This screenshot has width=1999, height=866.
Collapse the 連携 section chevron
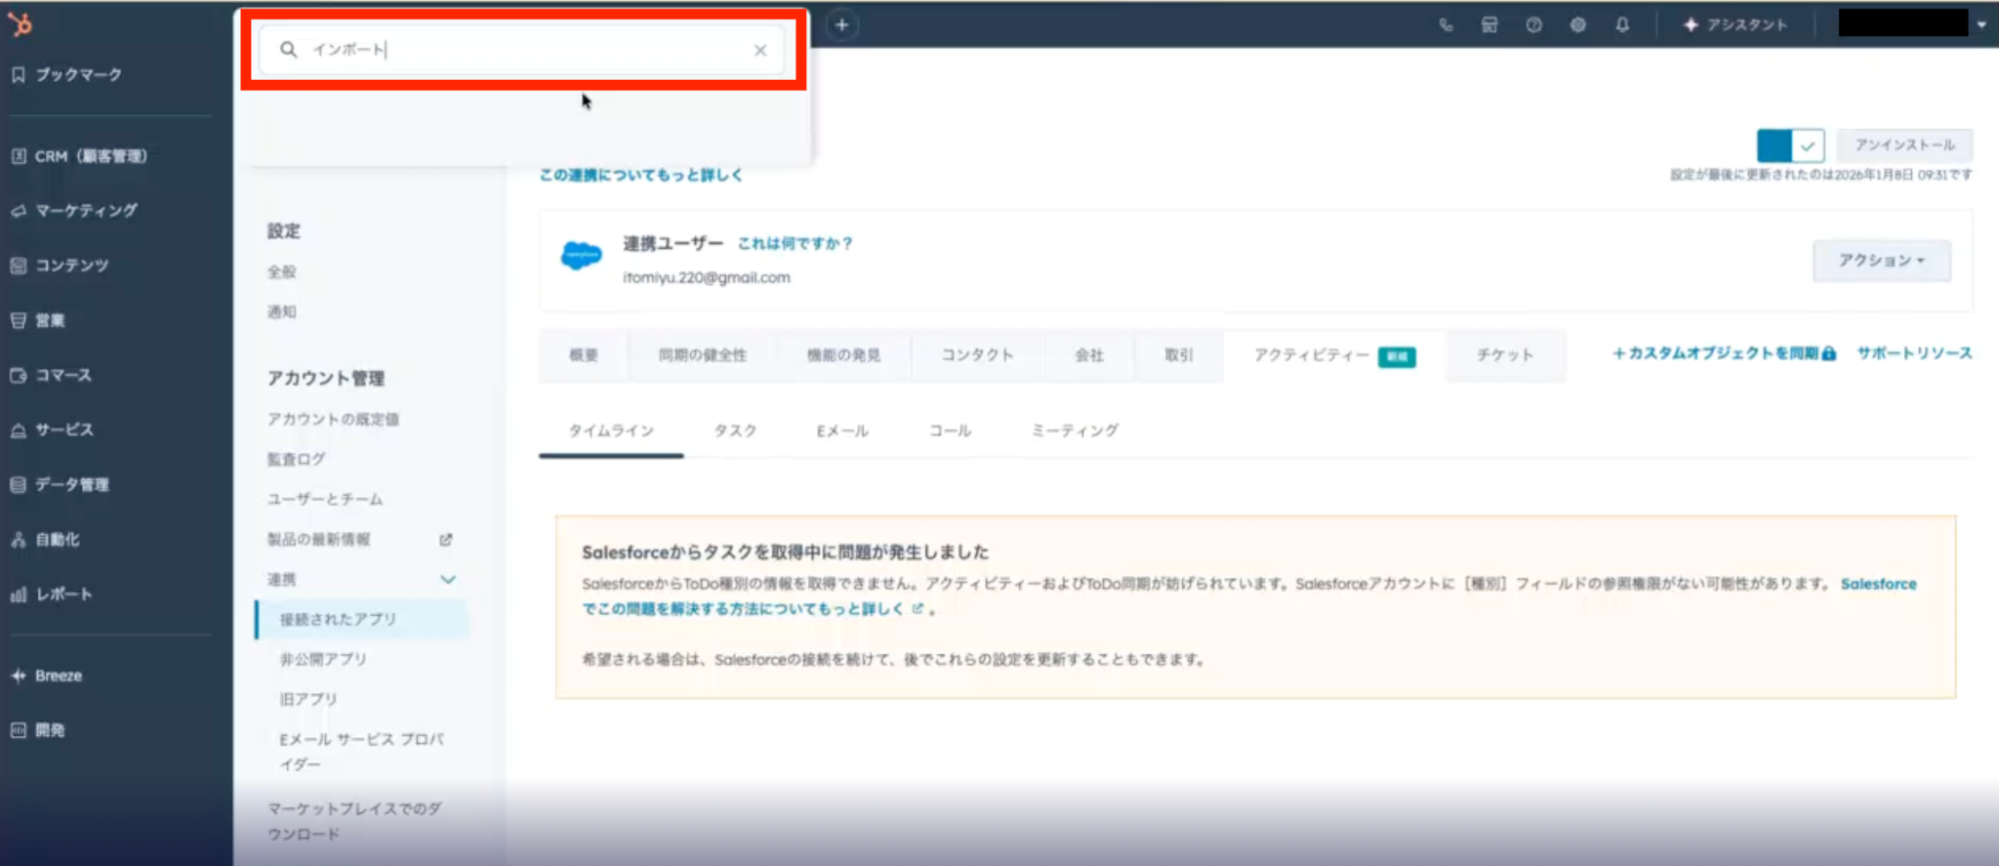[x=447, y=580]
